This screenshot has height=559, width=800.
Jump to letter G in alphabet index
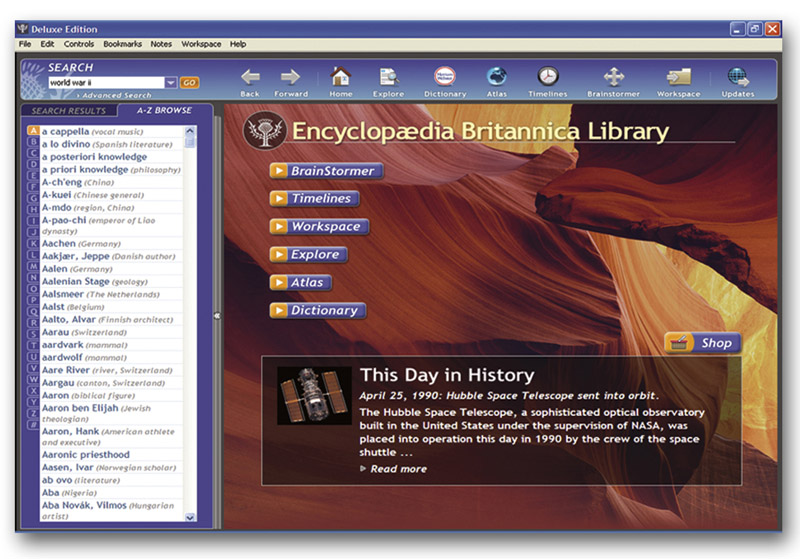pyautogui.click(x=33, y=198)
